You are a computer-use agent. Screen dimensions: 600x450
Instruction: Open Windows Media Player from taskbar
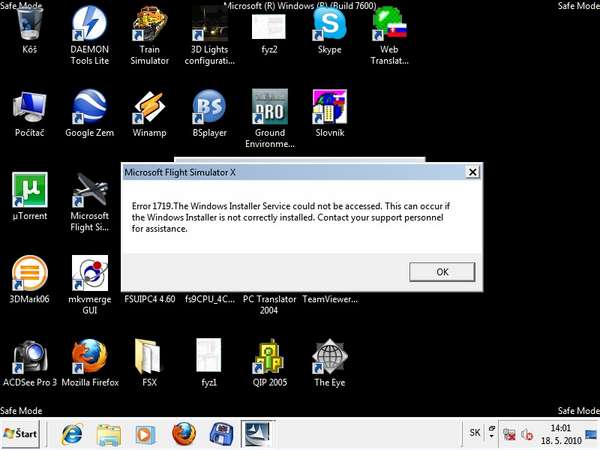(145, 434)
